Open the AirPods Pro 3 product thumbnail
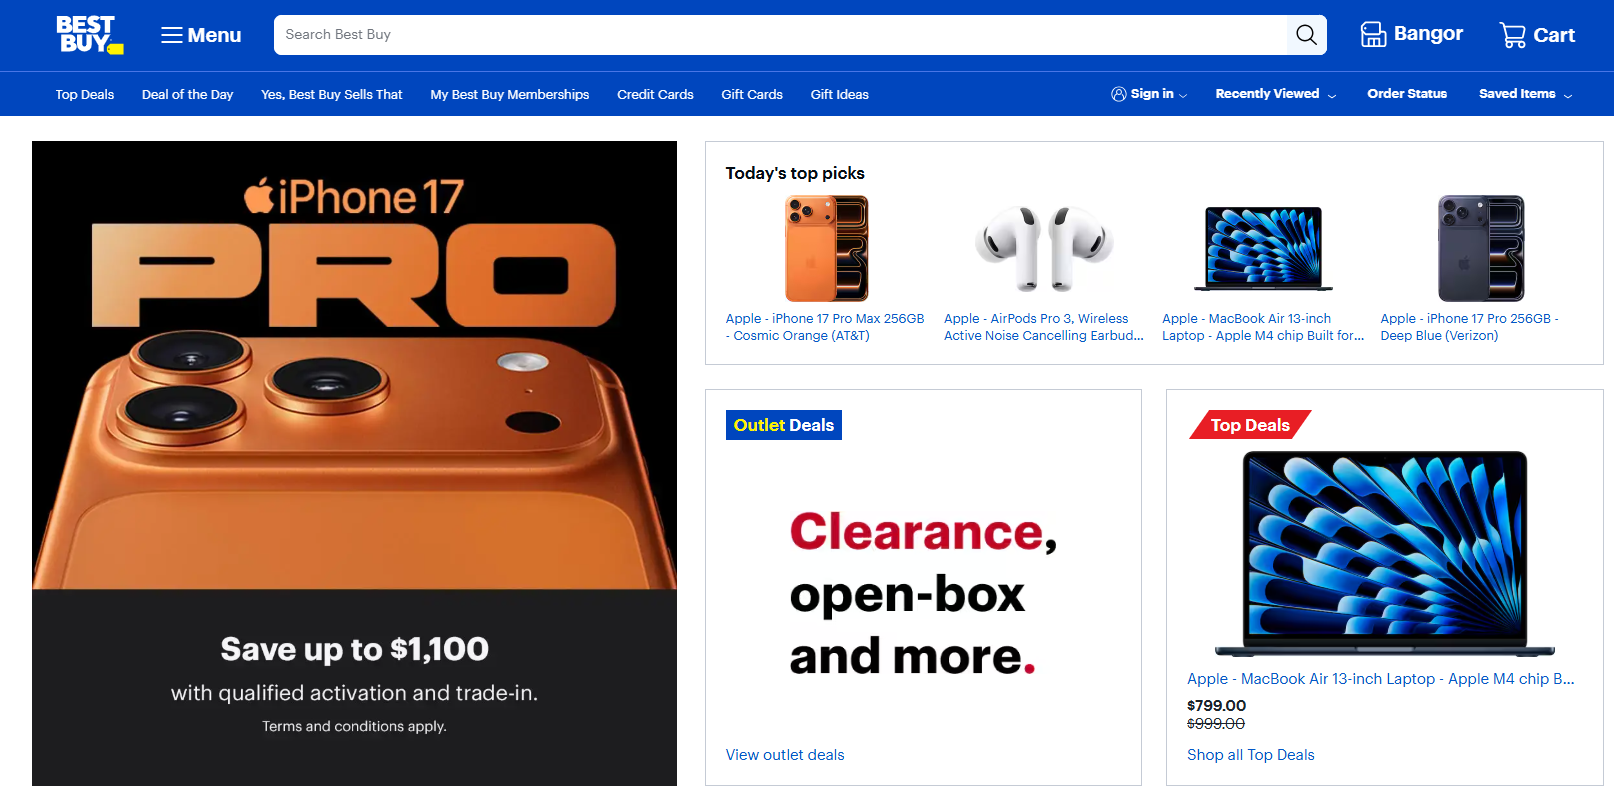The width and height of the screenshot is (1614, 806). [1044, 249]
